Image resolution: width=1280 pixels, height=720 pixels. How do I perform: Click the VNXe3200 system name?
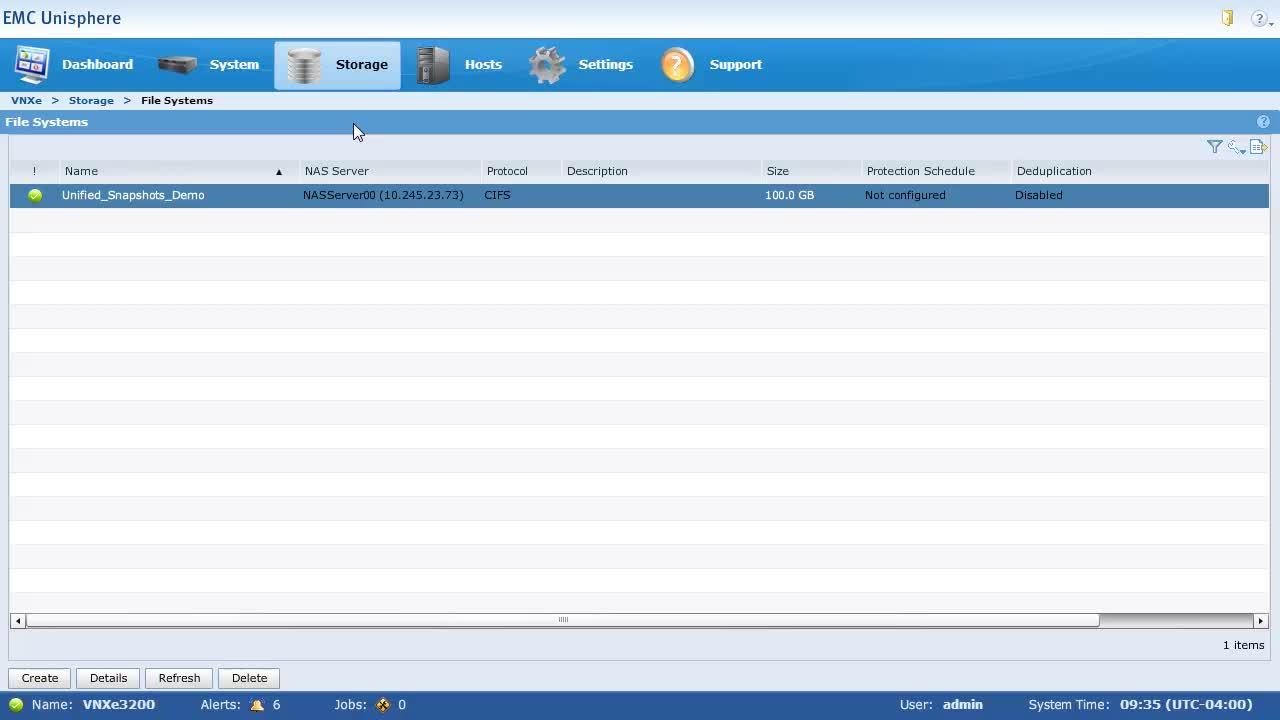click(118, 705)
